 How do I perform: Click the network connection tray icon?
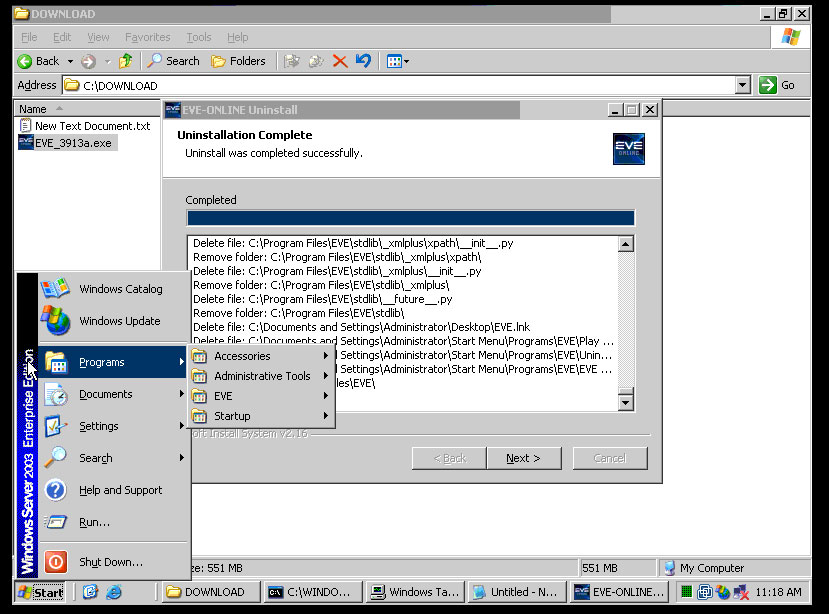[705, 592]
